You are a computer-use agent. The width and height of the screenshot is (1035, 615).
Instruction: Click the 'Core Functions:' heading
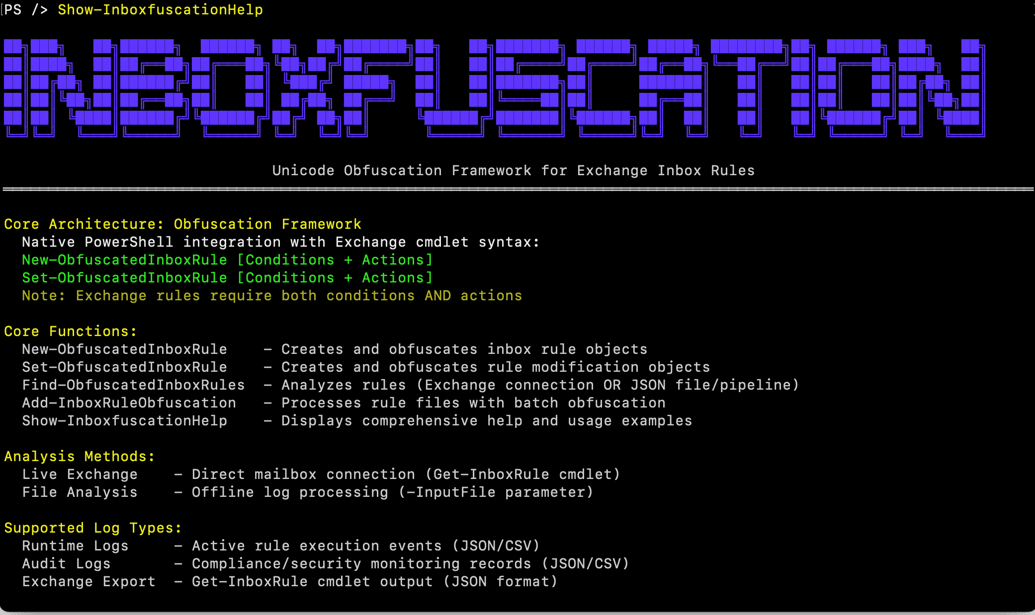[x=71, y=331]
